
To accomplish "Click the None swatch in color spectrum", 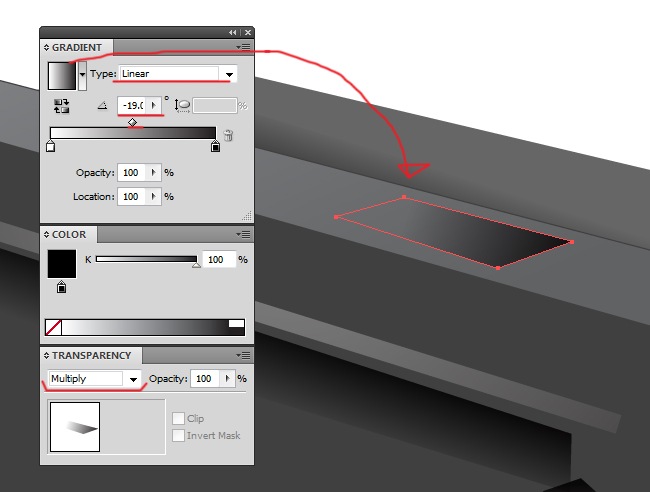I will point(53,327).
